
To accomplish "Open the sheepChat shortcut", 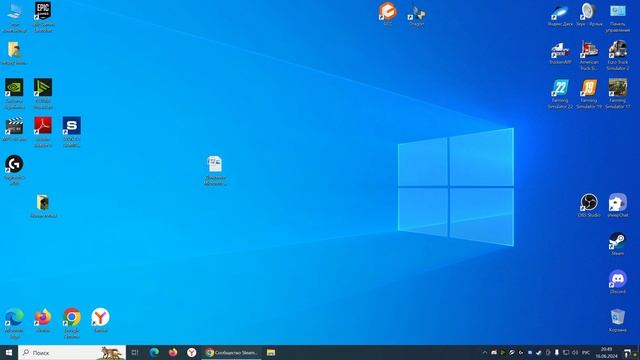I will coord(618,205).
